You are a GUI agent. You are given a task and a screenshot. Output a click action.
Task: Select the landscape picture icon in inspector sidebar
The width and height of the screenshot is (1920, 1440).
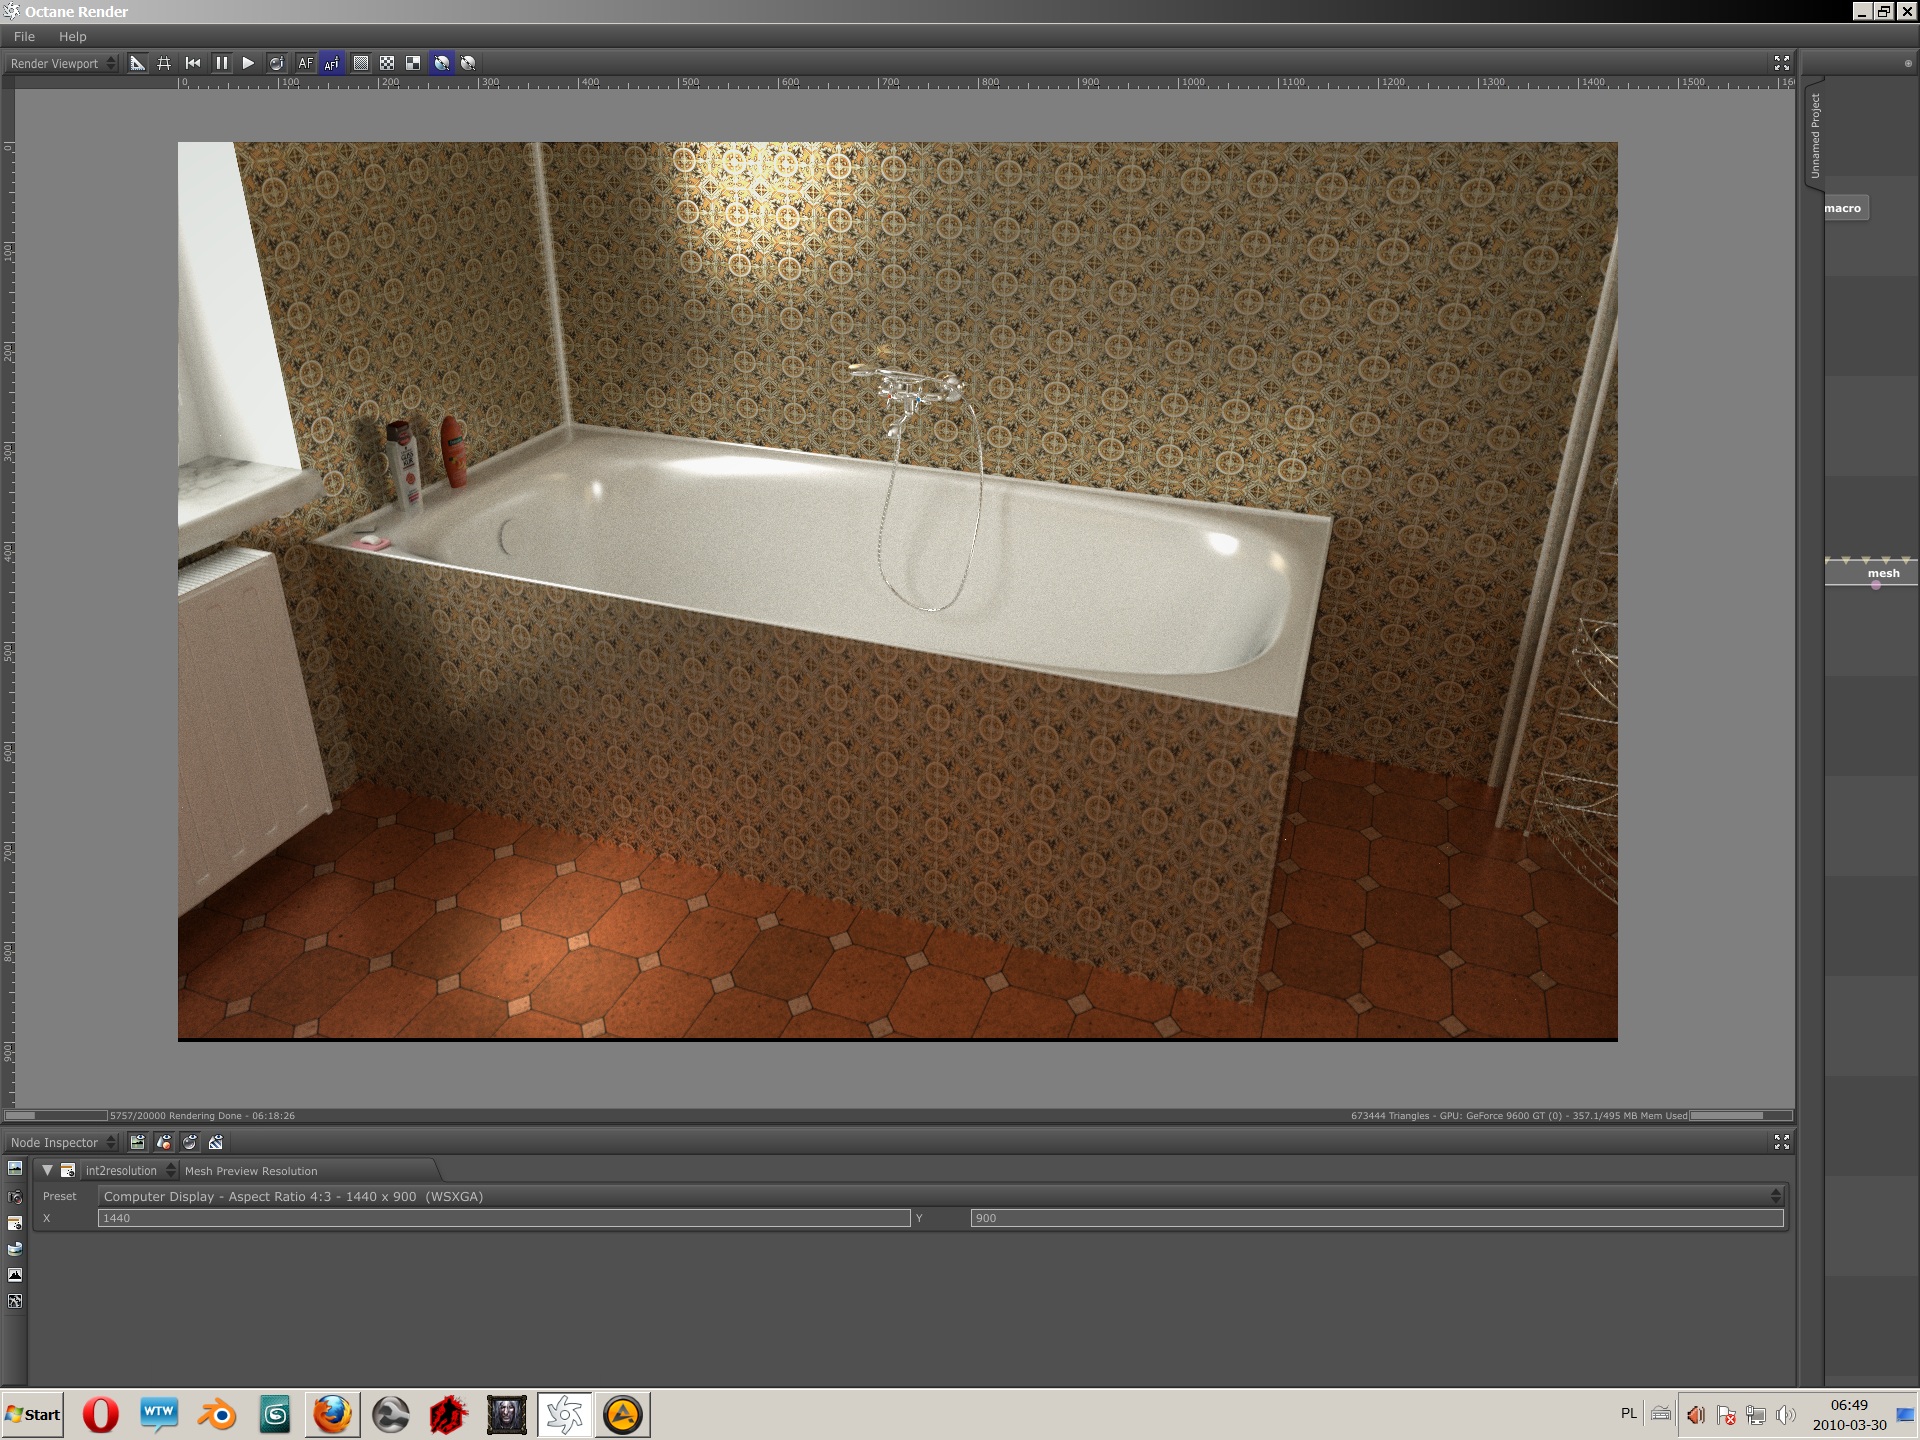pos(15,1168)
